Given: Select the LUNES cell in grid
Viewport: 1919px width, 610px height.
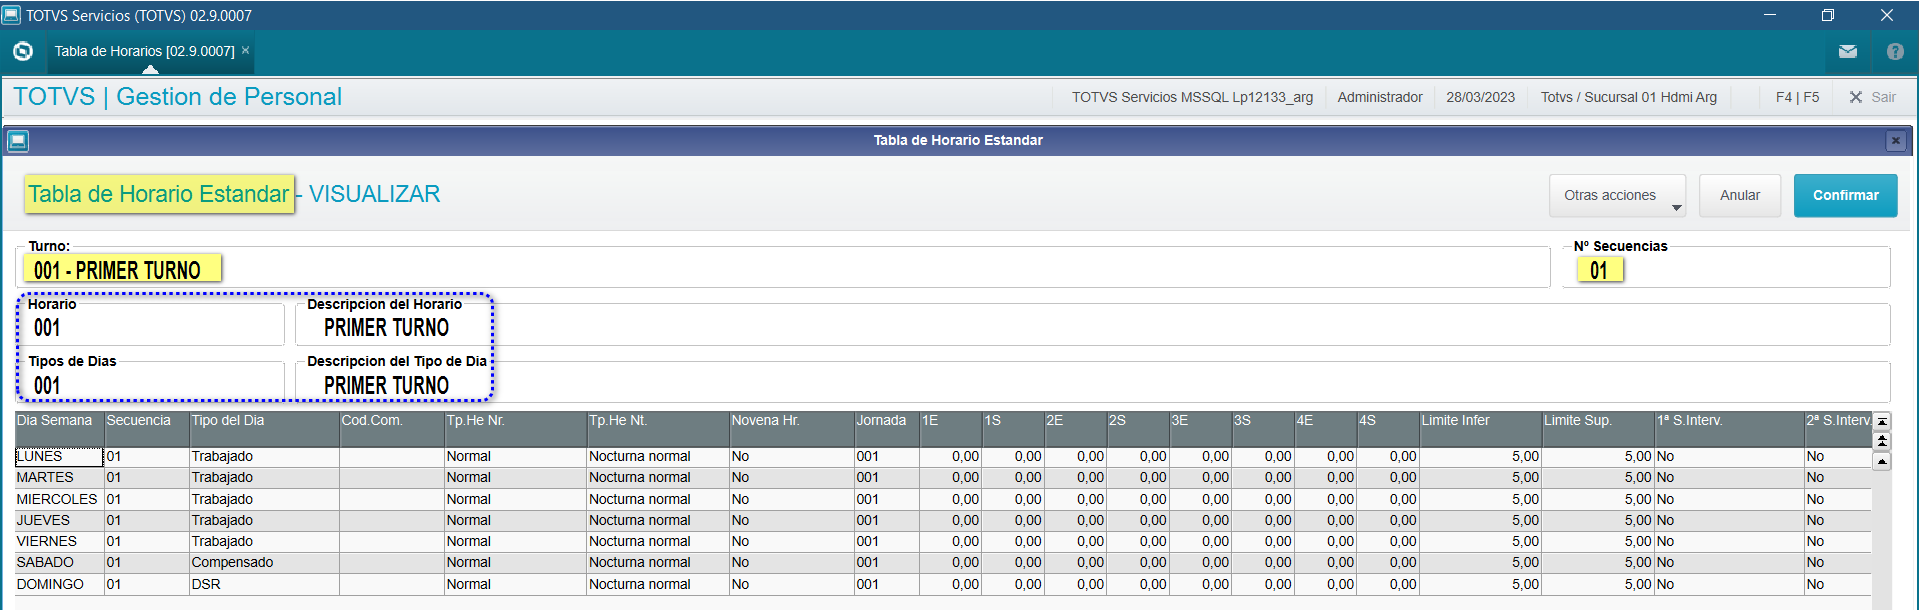Looking at the screenshot, I should [x=59, y=457].
